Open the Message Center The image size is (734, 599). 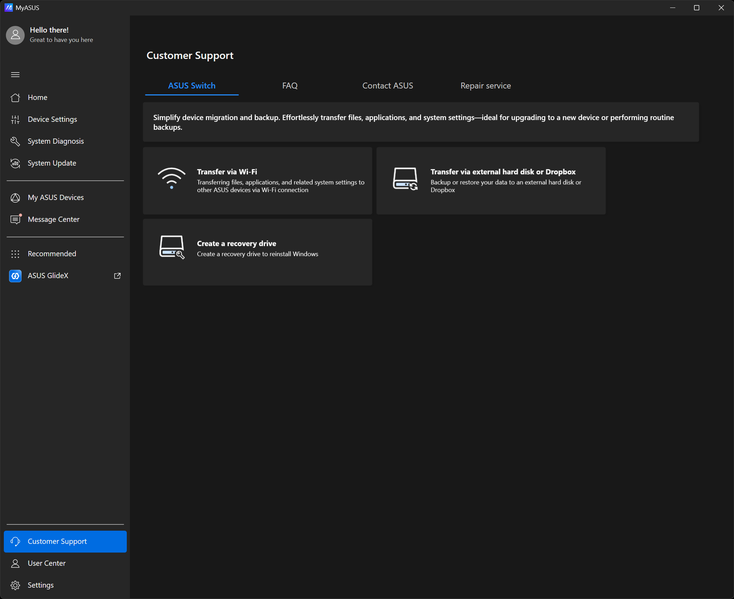click(x=65, y=219)
